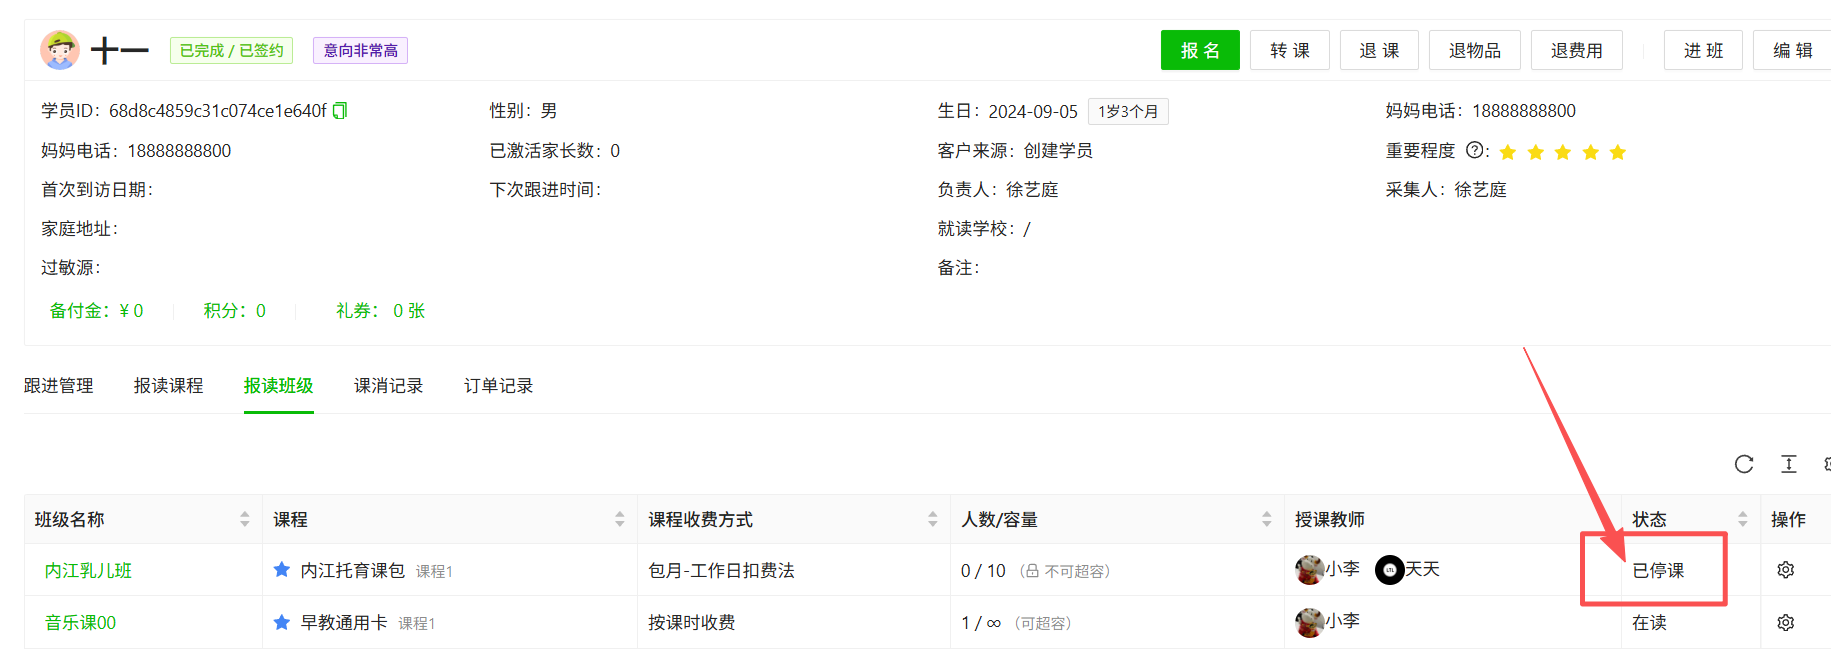The height and width of the screenshot is (655, 1831).
Task: Click the 天天 teacher avatar icon
Action: point(1389,570)
